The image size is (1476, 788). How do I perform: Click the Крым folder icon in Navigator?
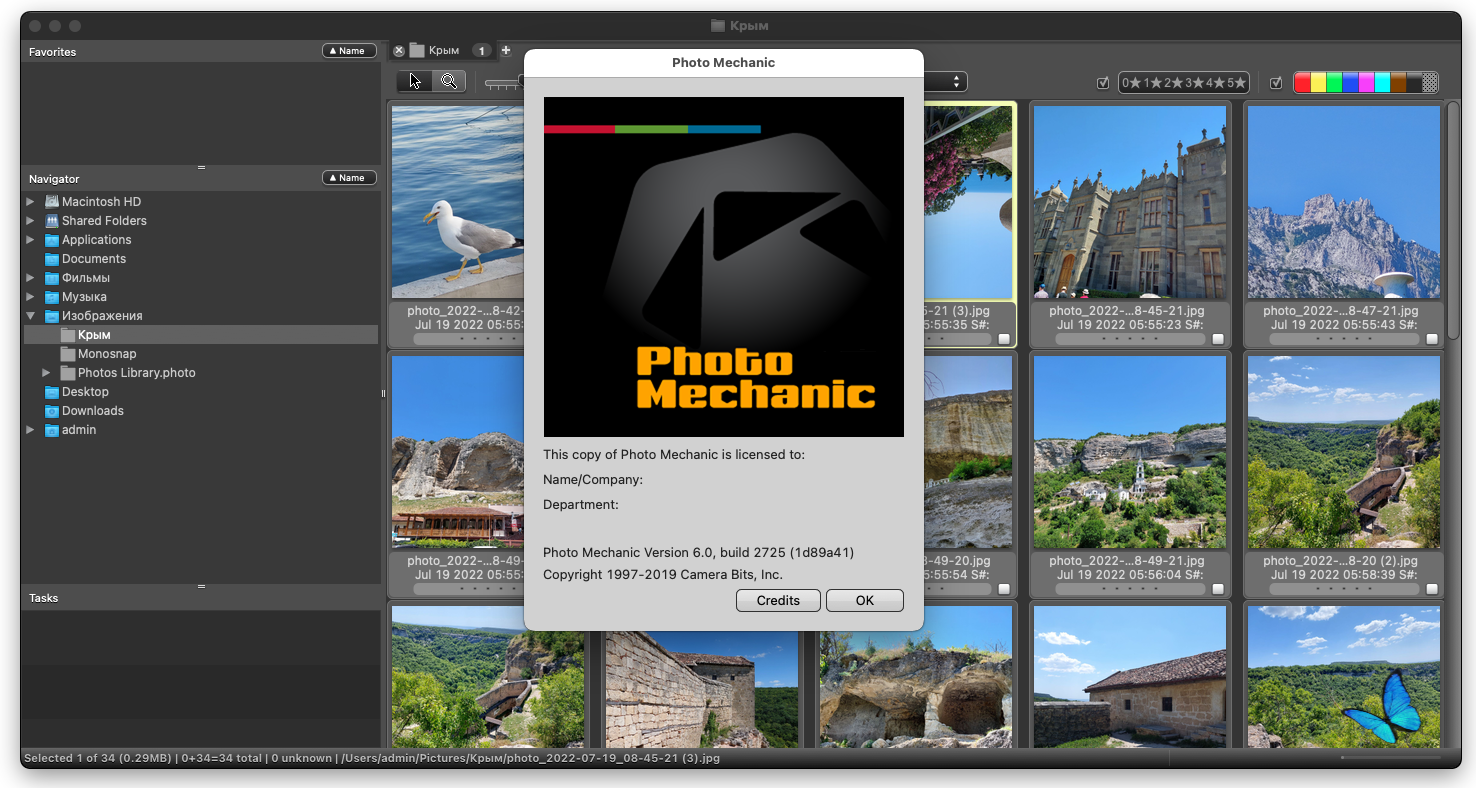click(68, 335)
